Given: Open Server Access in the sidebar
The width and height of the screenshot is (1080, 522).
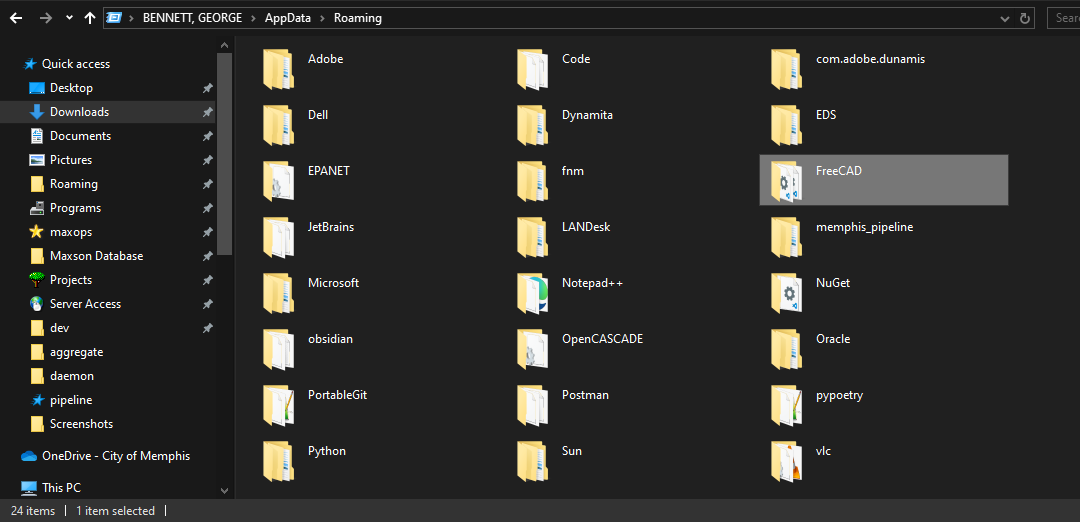Looking at the screenshot, I should (85, 304).
